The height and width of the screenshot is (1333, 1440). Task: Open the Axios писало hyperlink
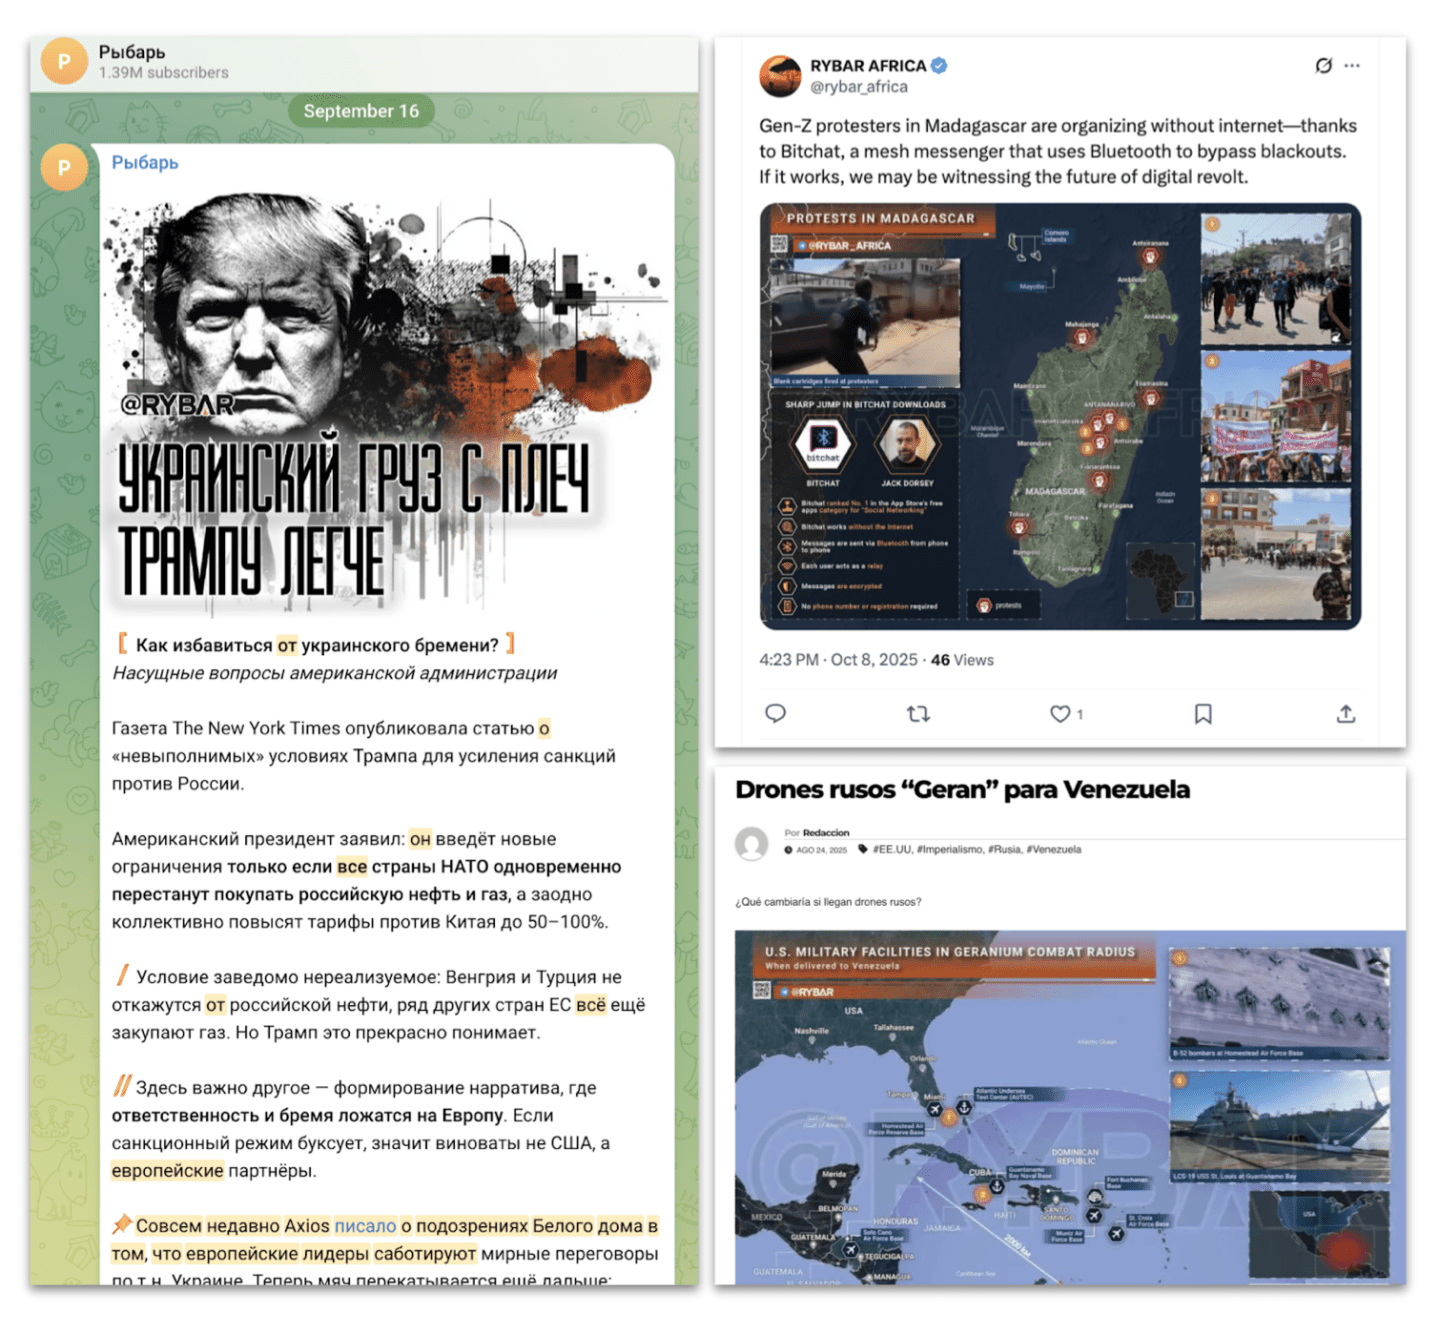pos(365,1226)
